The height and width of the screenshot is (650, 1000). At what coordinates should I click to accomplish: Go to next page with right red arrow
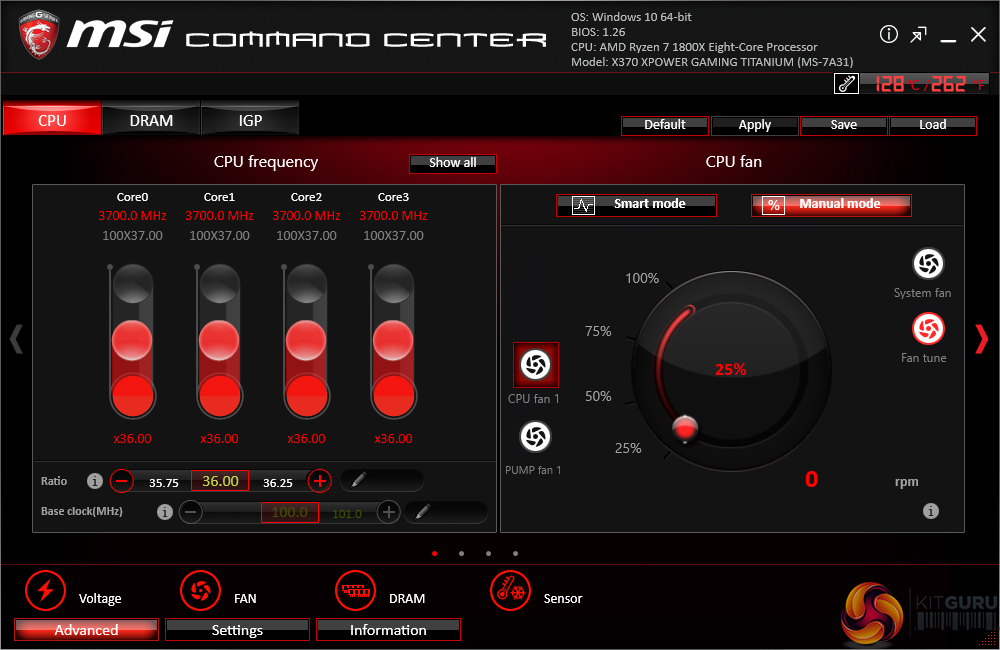point(982,339)
